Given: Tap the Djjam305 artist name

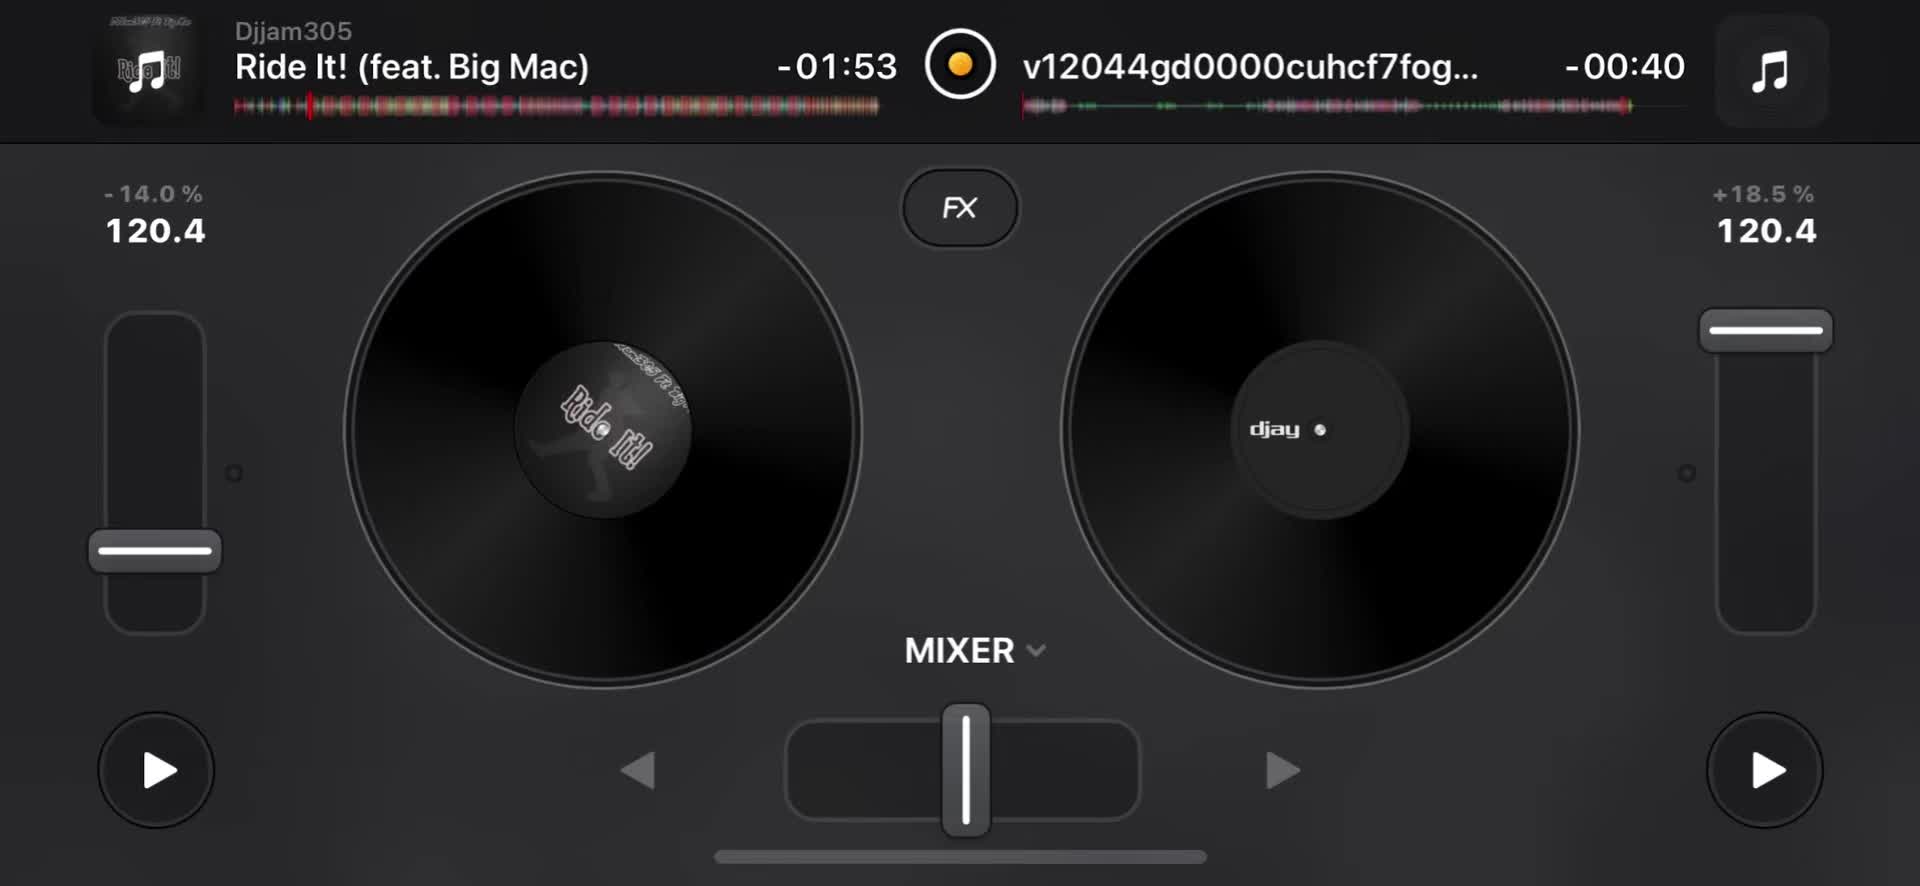Looking at the screenshot, I should coord(293,31).
